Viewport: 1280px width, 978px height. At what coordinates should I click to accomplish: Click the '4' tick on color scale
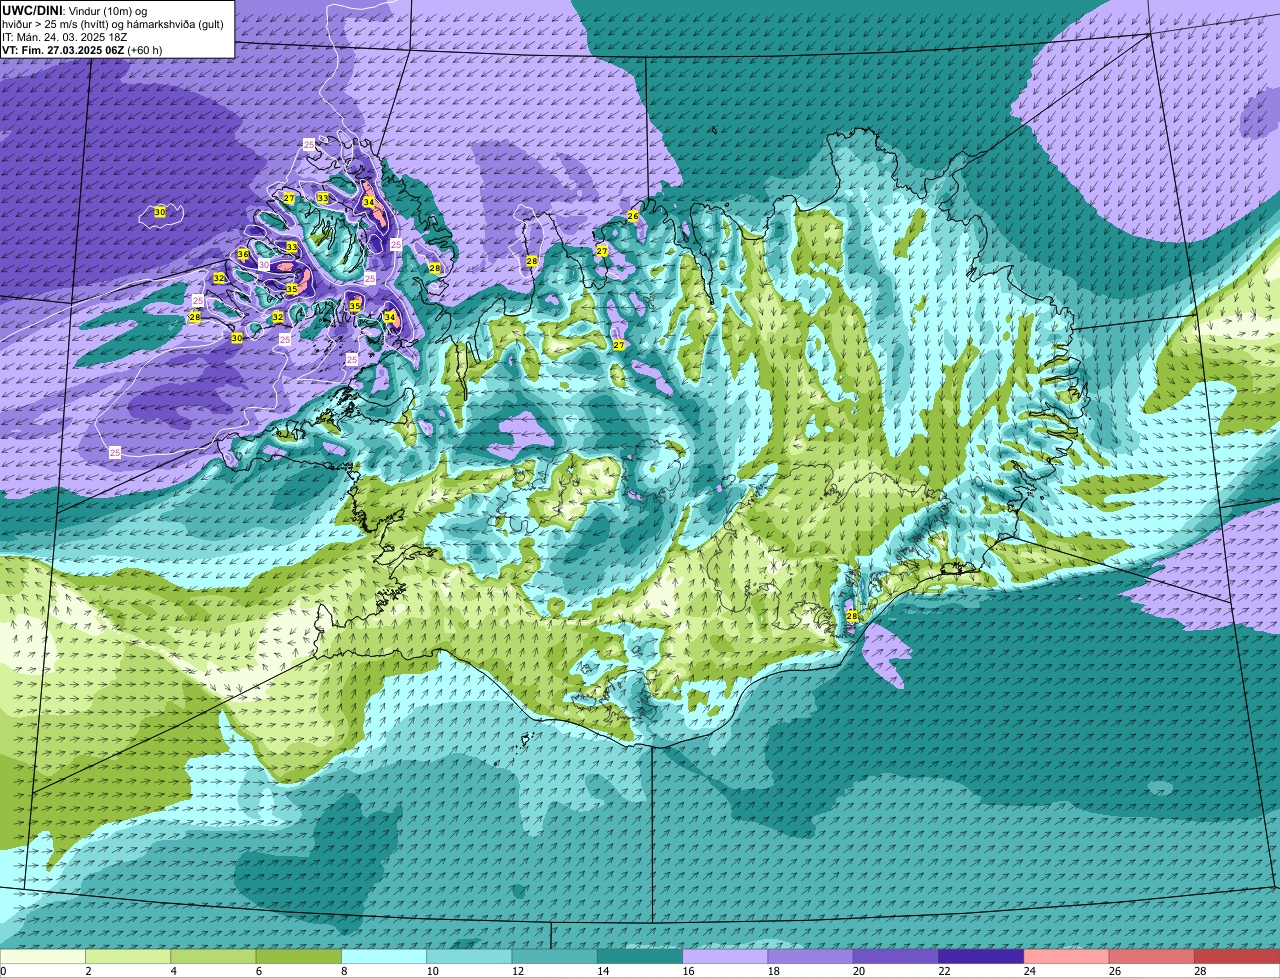[x=173, y=971]
